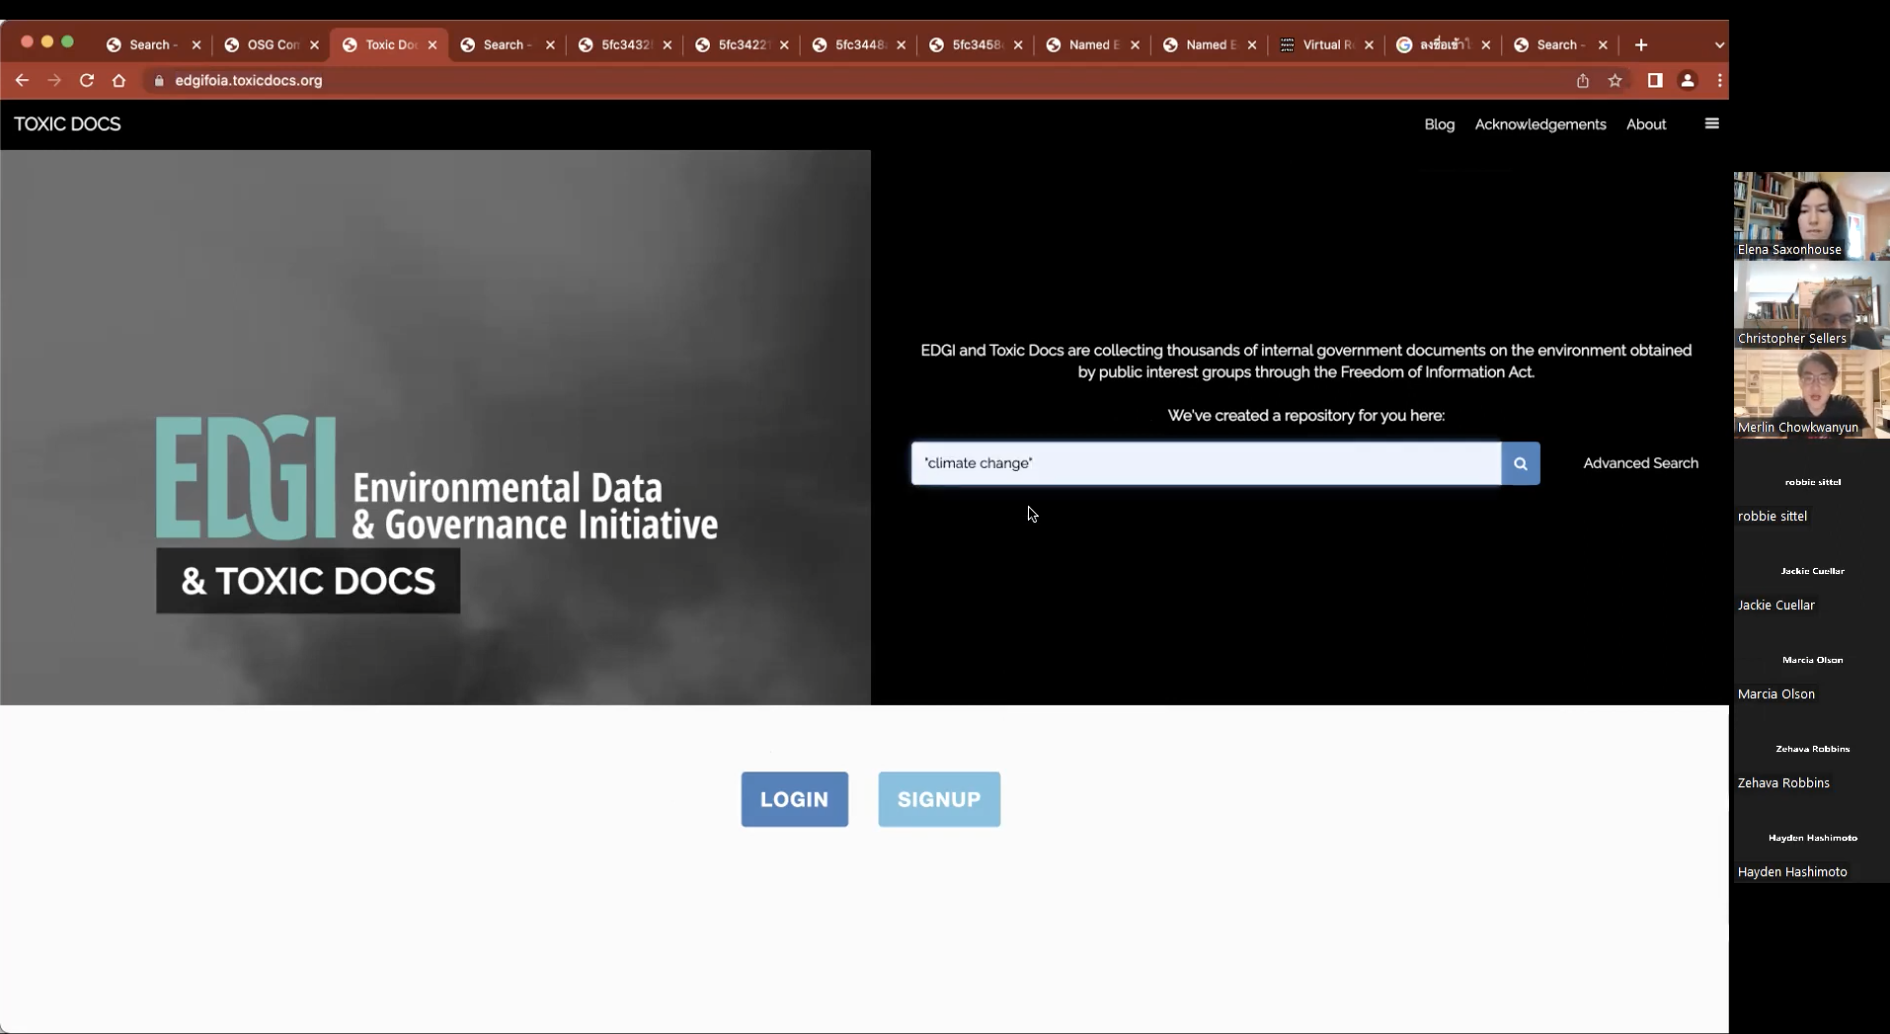The width and height of the screenshot is (1890, 1034).
Task: Click the browser forward arrow
Action: pos(54,80)
